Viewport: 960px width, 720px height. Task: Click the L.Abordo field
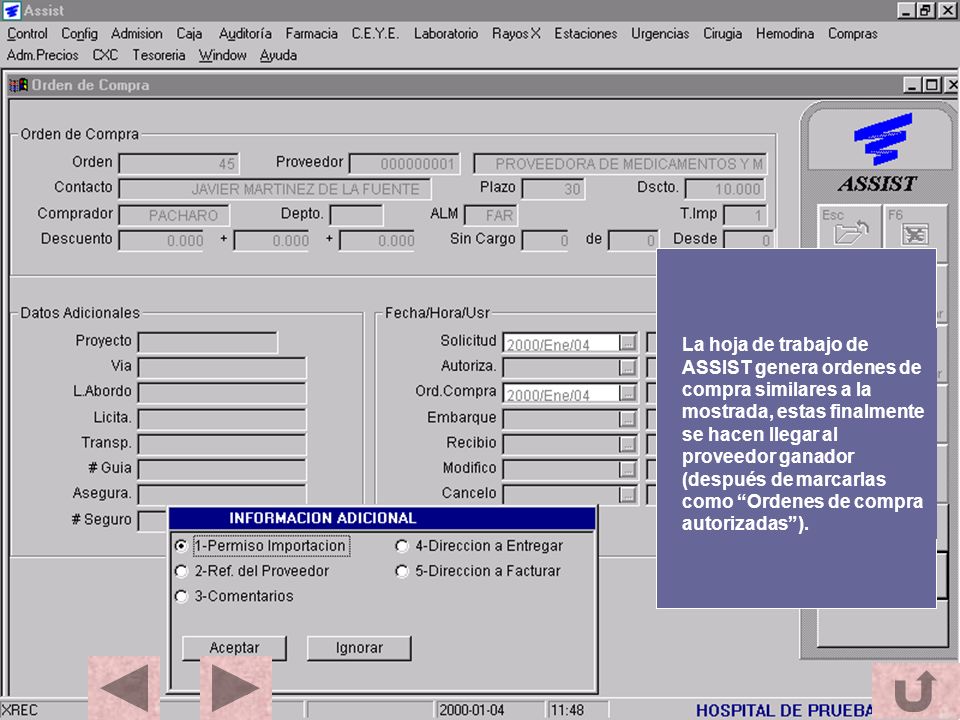pyautogui.click(x=222, y=392)
